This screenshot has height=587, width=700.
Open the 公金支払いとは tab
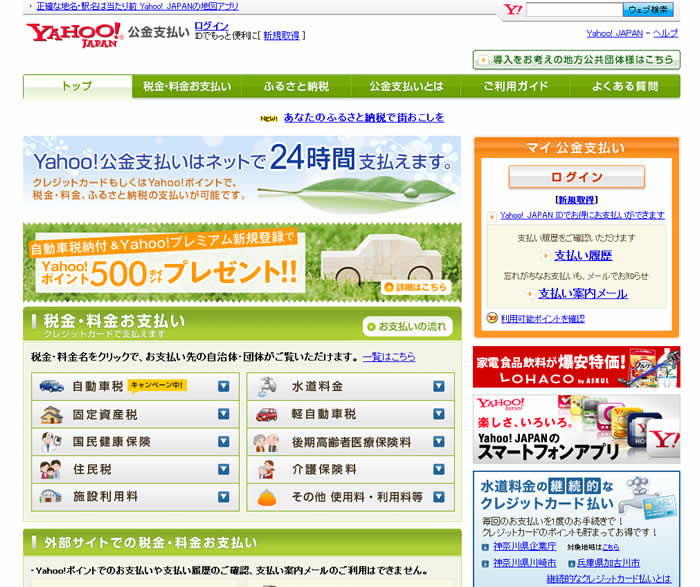point(406,86)
